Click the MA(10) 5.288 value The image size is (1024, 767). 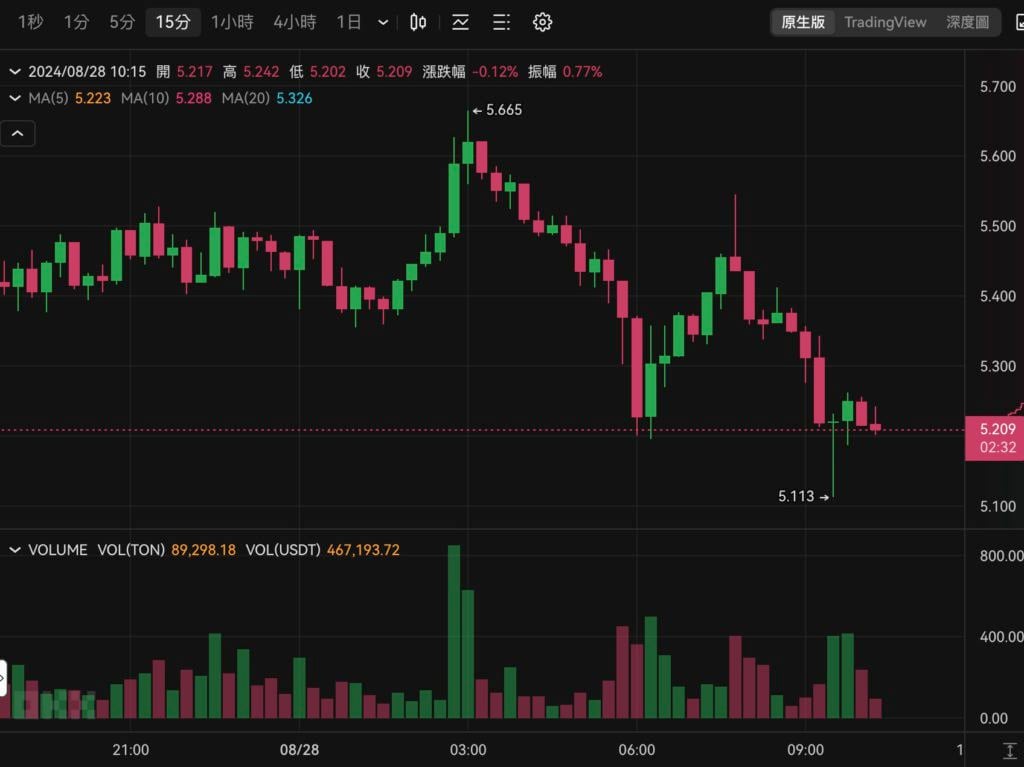[x=193, y=99]
